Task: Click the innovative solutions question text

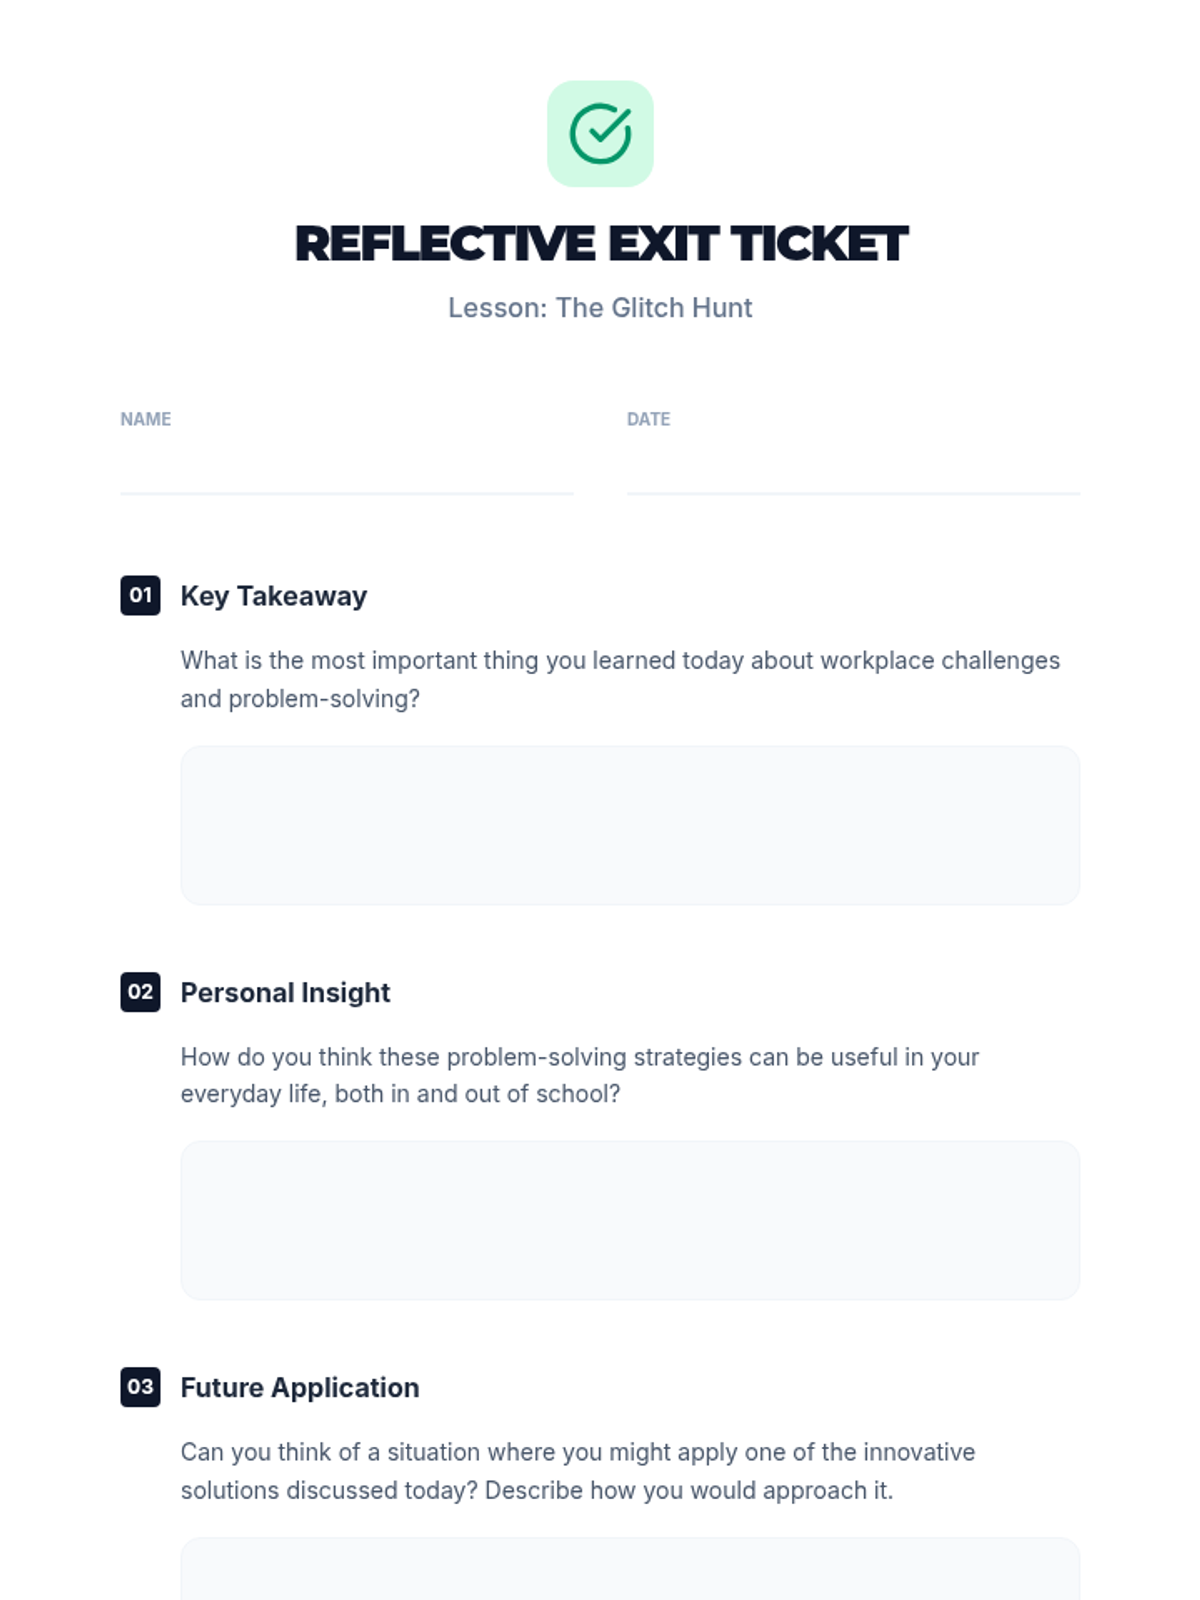Action: coord(578,1471)
